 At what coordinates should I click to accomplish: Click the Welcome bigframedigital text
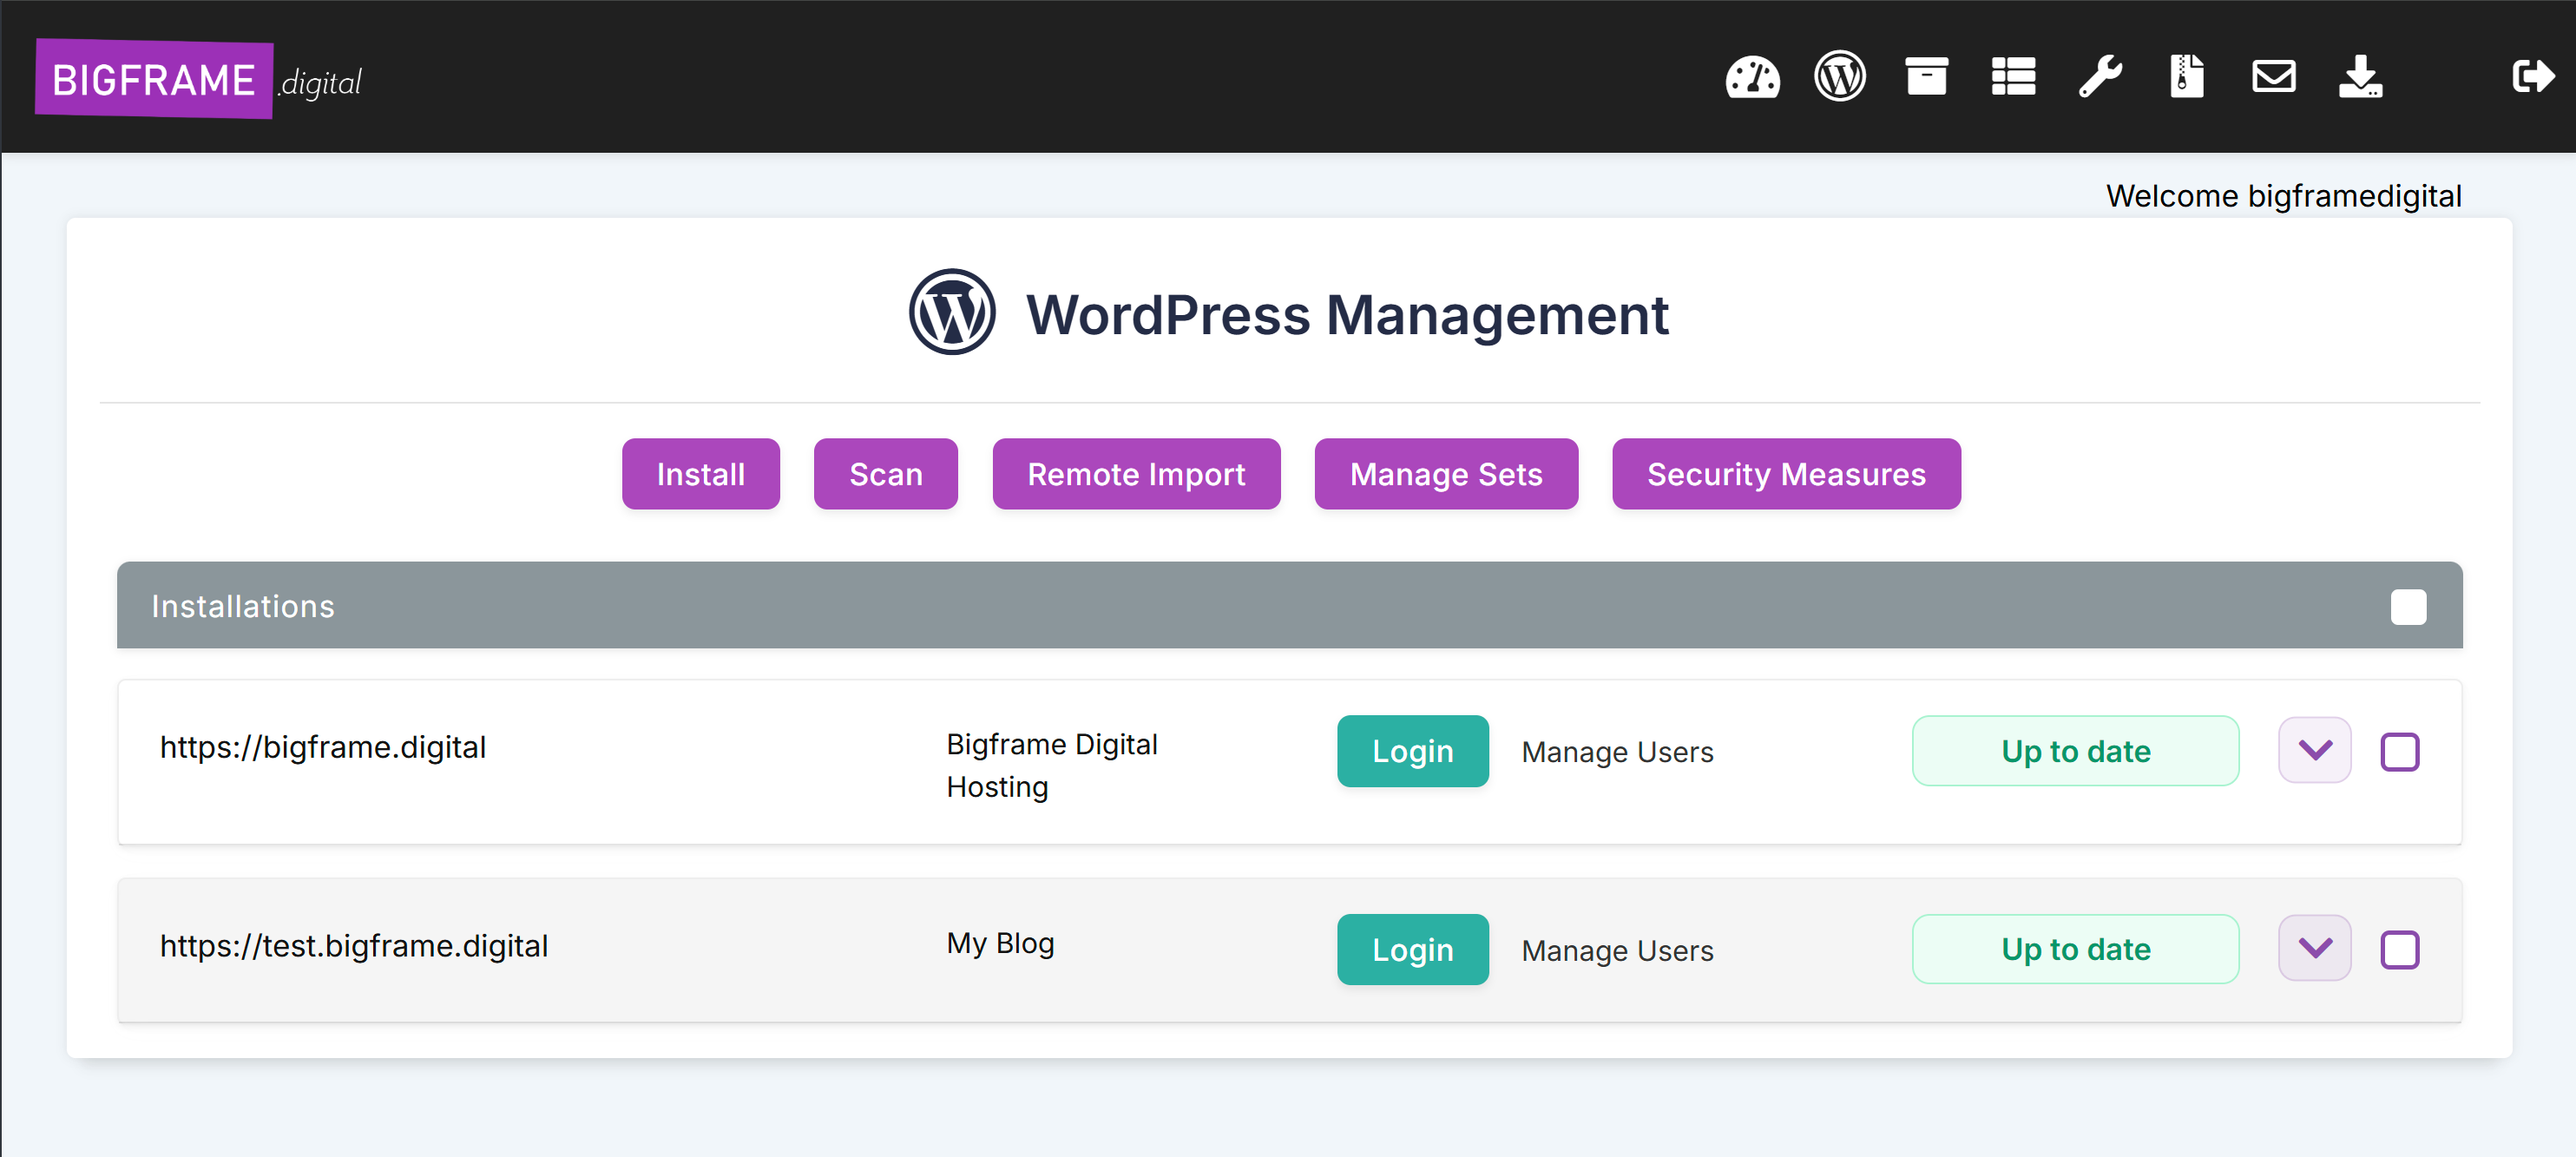2283,196
